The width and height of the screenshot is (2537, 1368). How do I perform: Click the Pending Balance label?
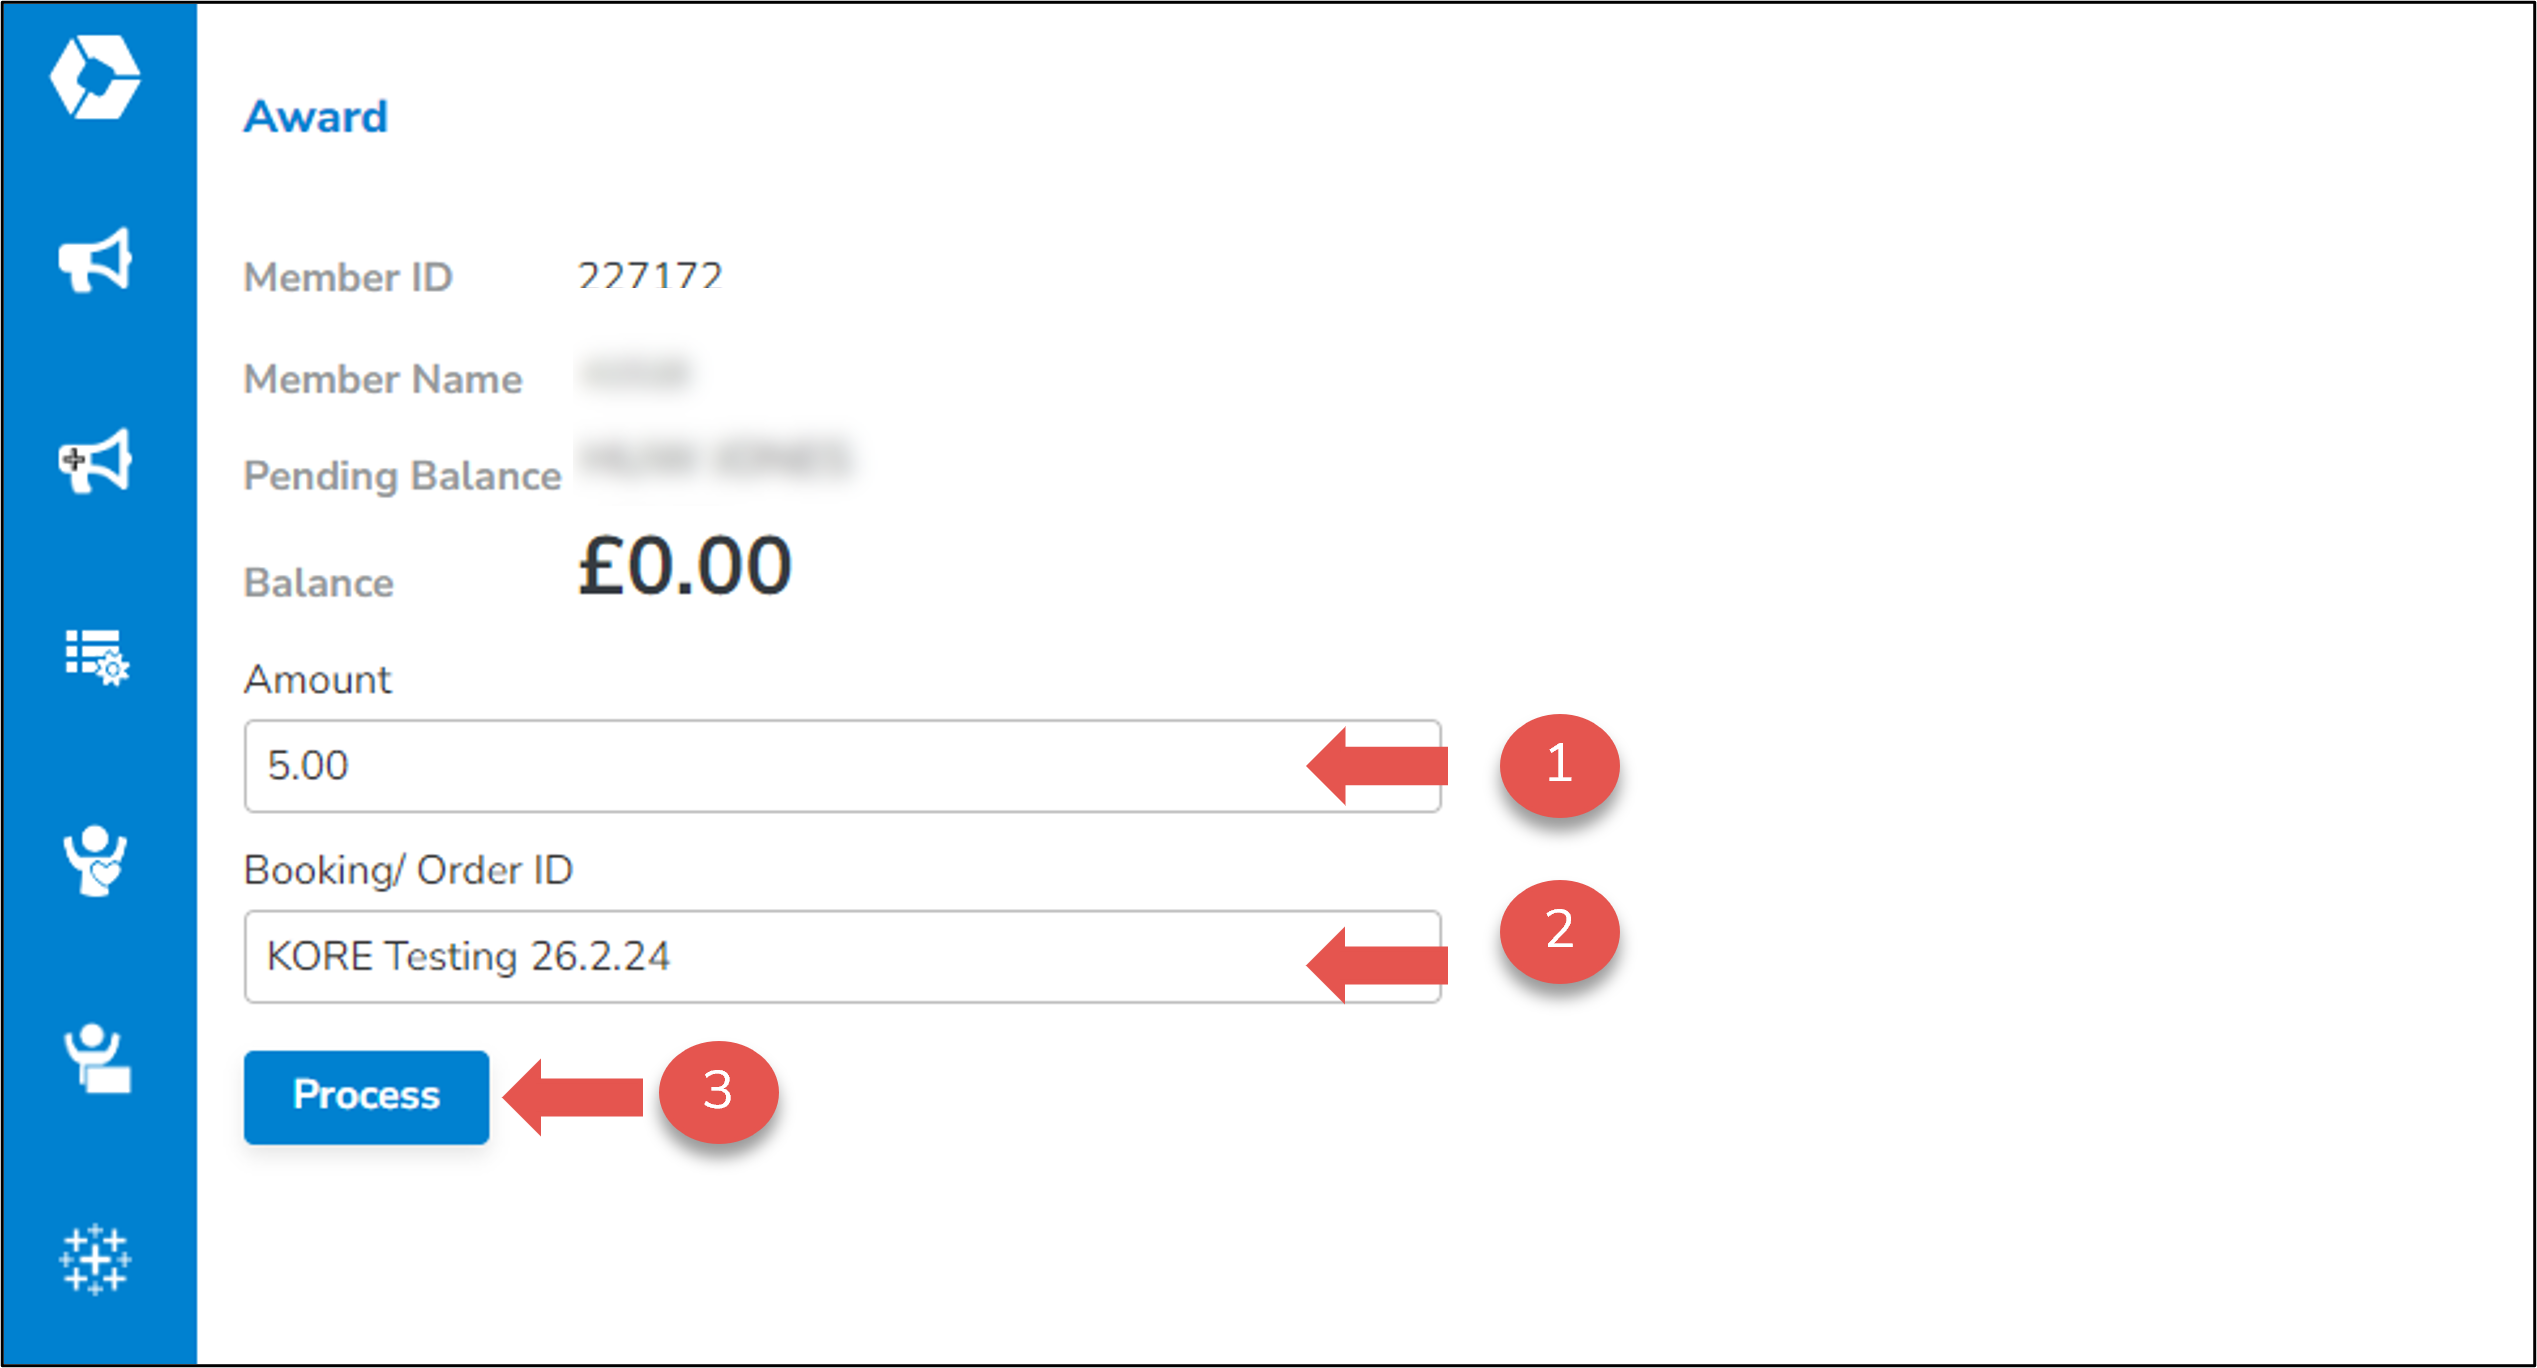tap(402, 476)
